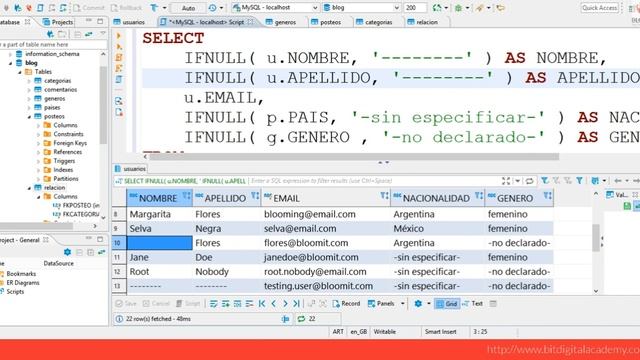
Task: Expand the categorias table node
Action: tap(29, 81)
